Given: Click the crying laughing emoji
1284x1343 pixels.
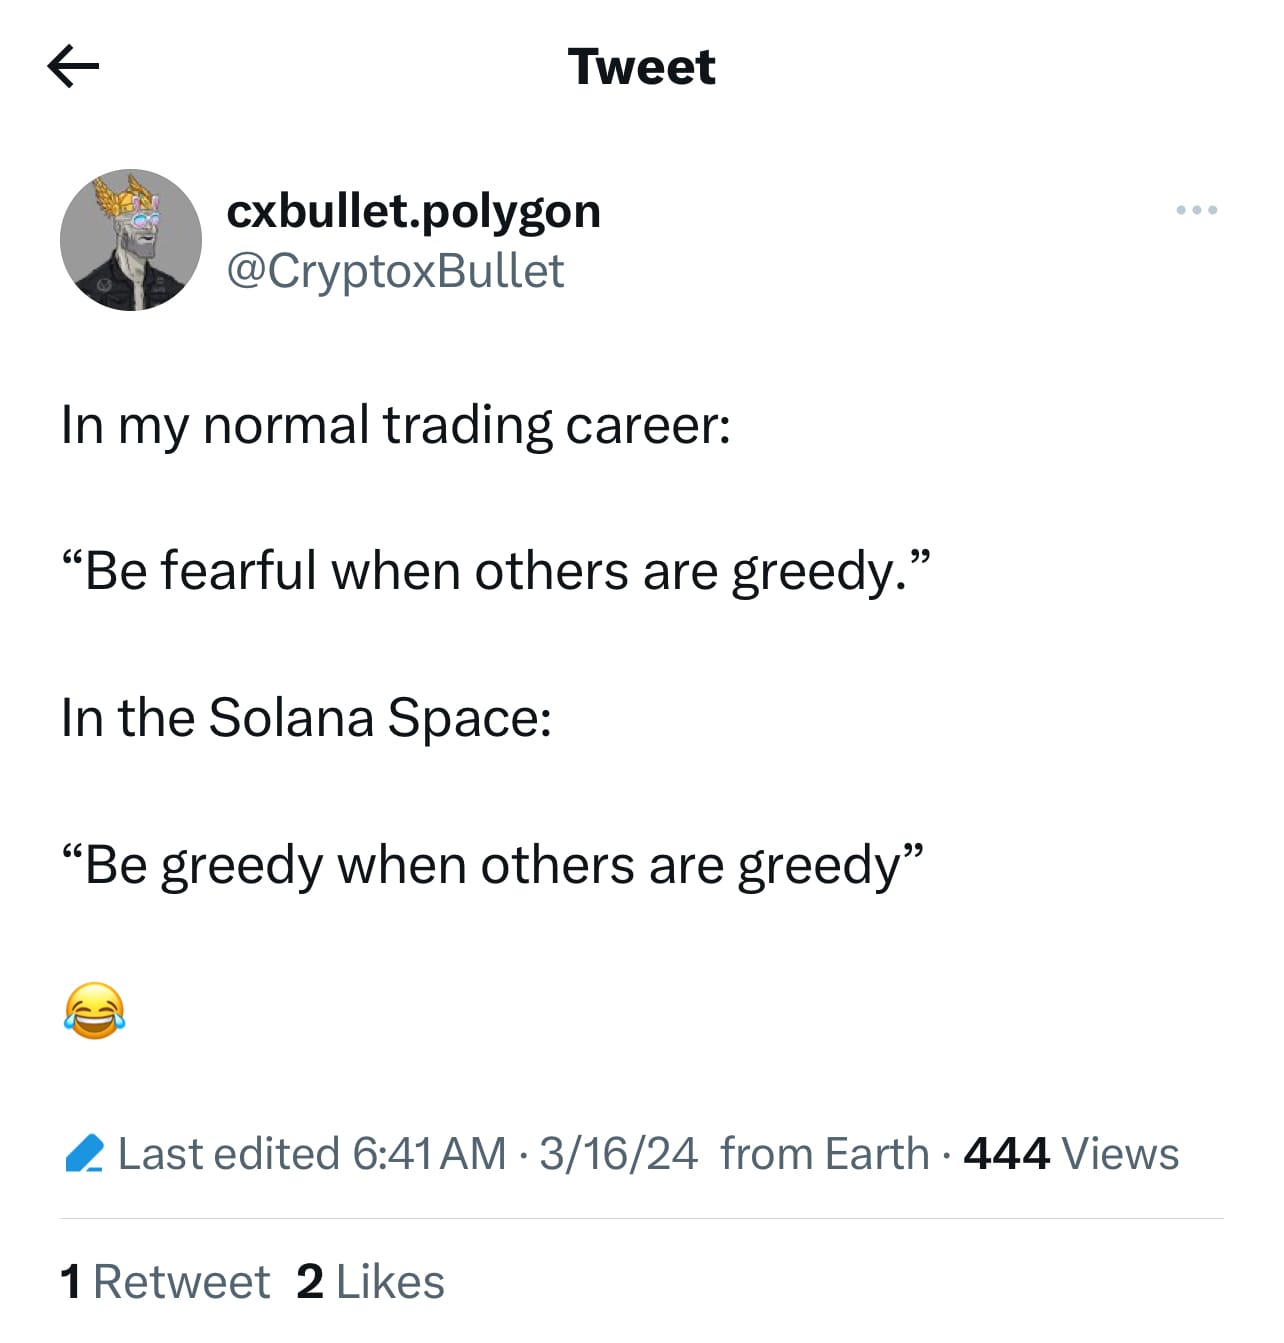Looking at the screenshot, I should click(x=94, y=1010).
